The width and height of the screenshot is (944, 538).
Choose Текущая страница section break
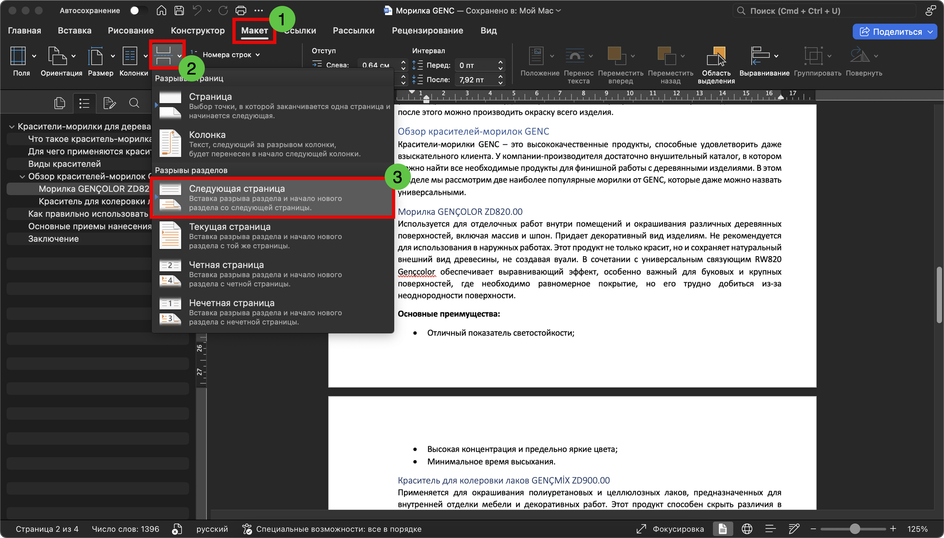click(x=273, y=236)
